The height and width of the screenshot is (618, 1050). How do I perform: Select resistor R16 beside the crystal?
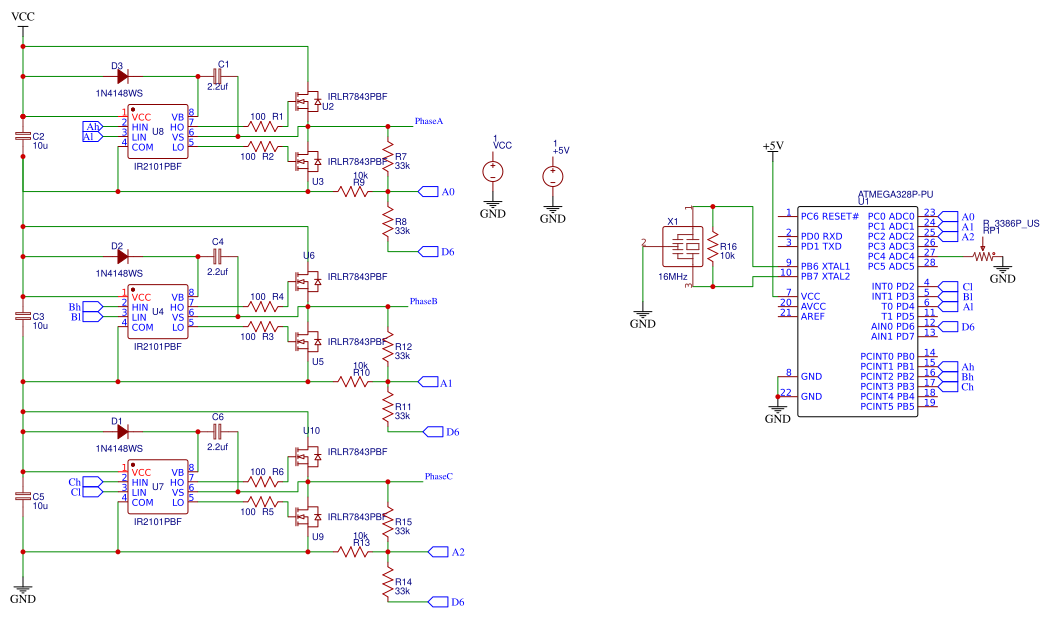tap(713, 246)
